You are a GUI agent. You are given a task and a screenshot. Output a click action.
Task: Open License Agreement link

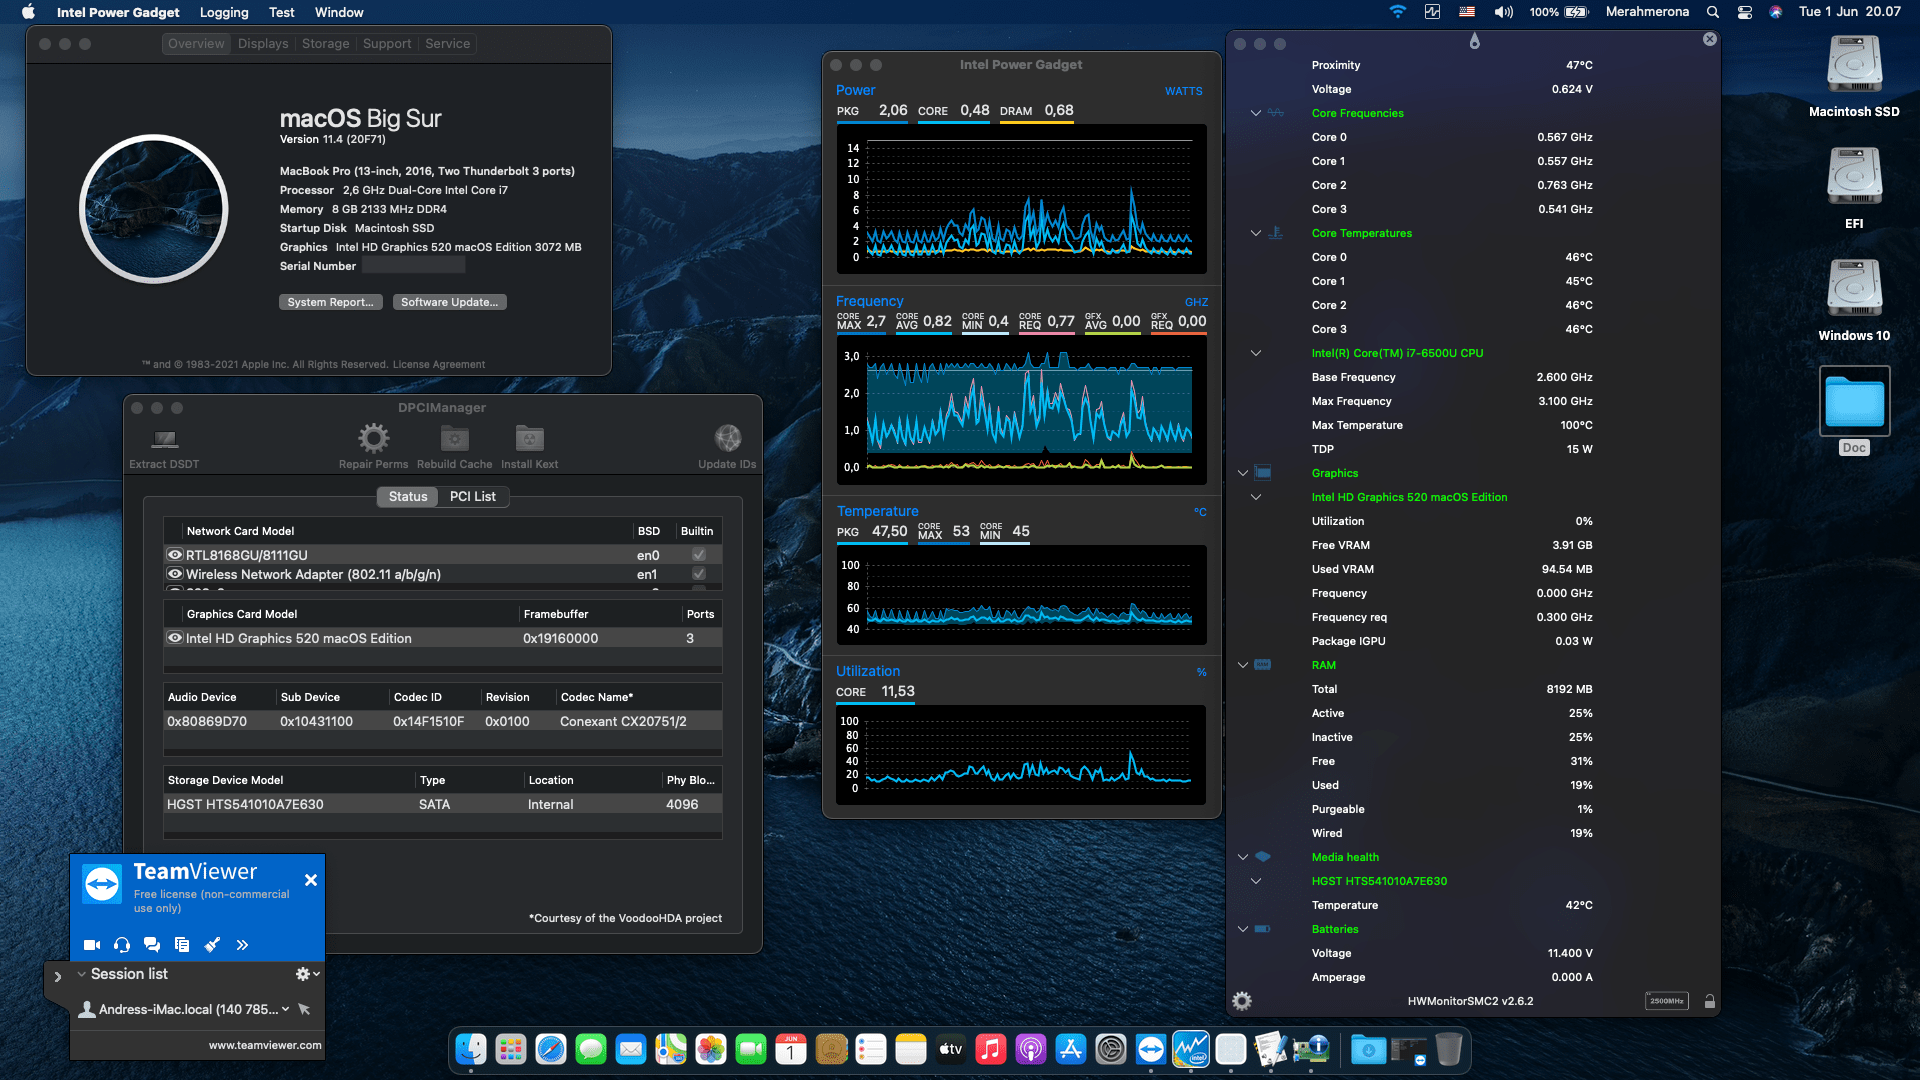pos(438,364)
